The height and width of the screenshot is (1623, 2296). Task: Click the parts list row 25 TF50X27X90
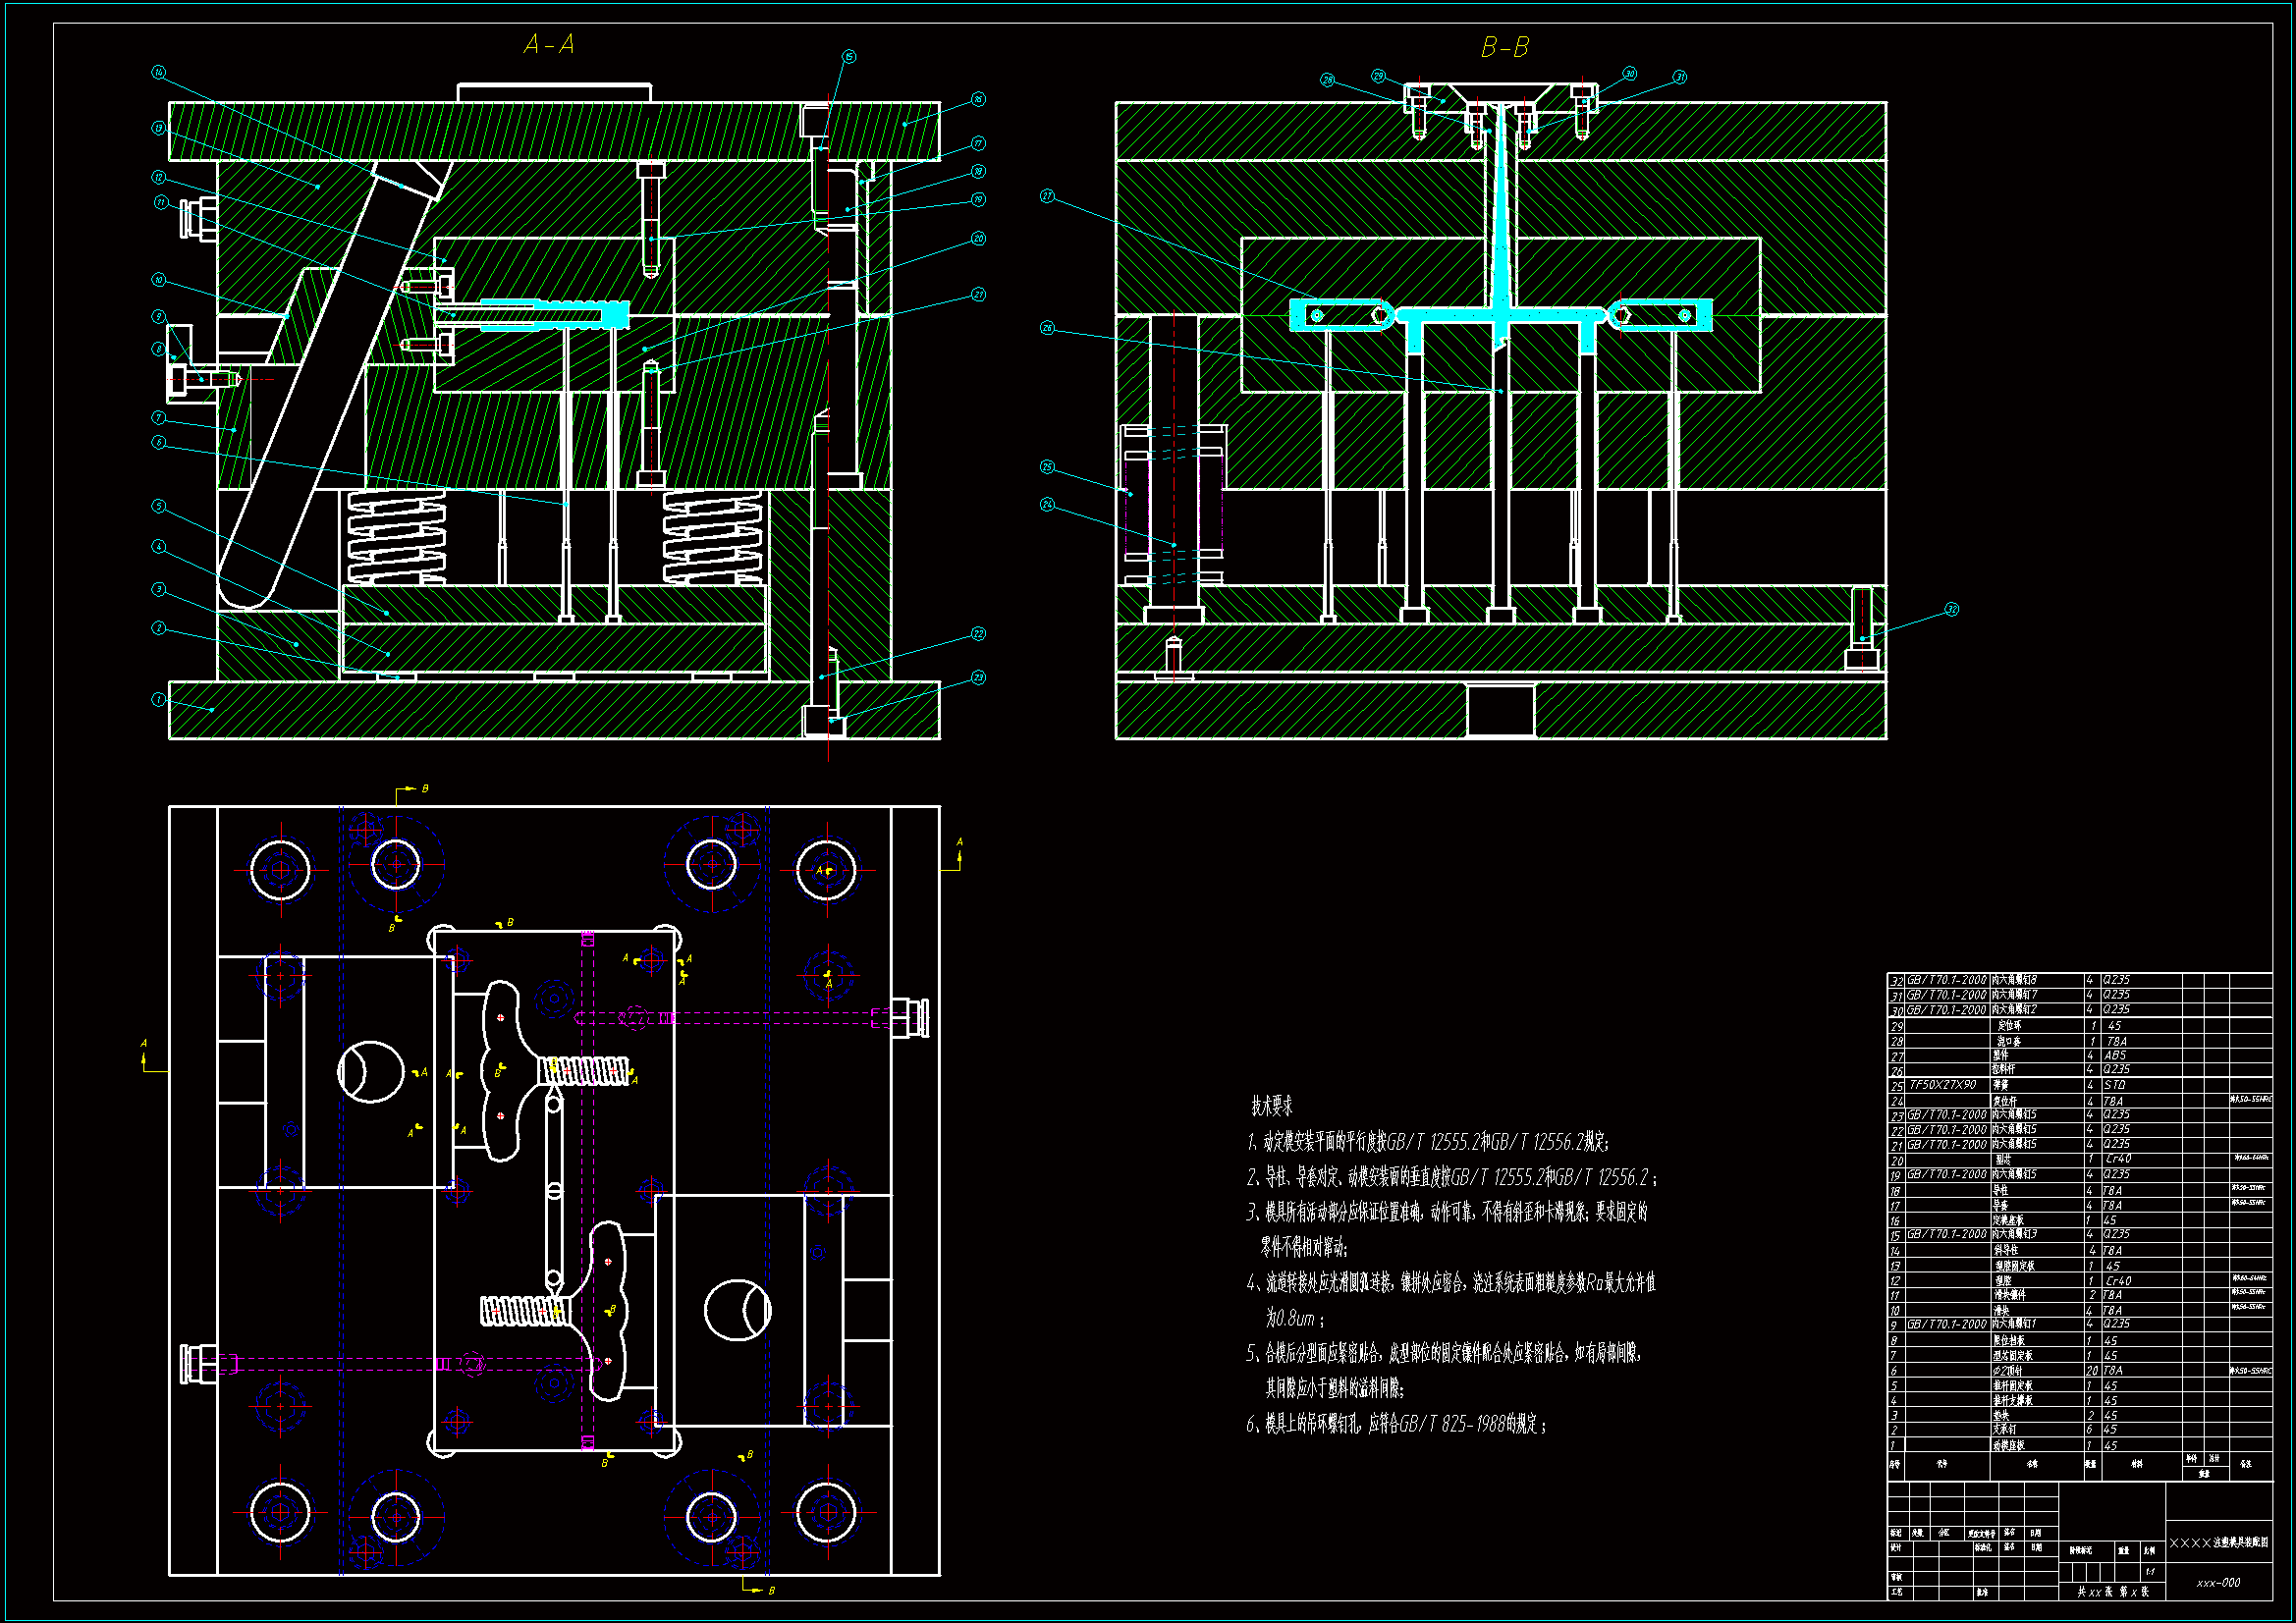[1945, 1085]
